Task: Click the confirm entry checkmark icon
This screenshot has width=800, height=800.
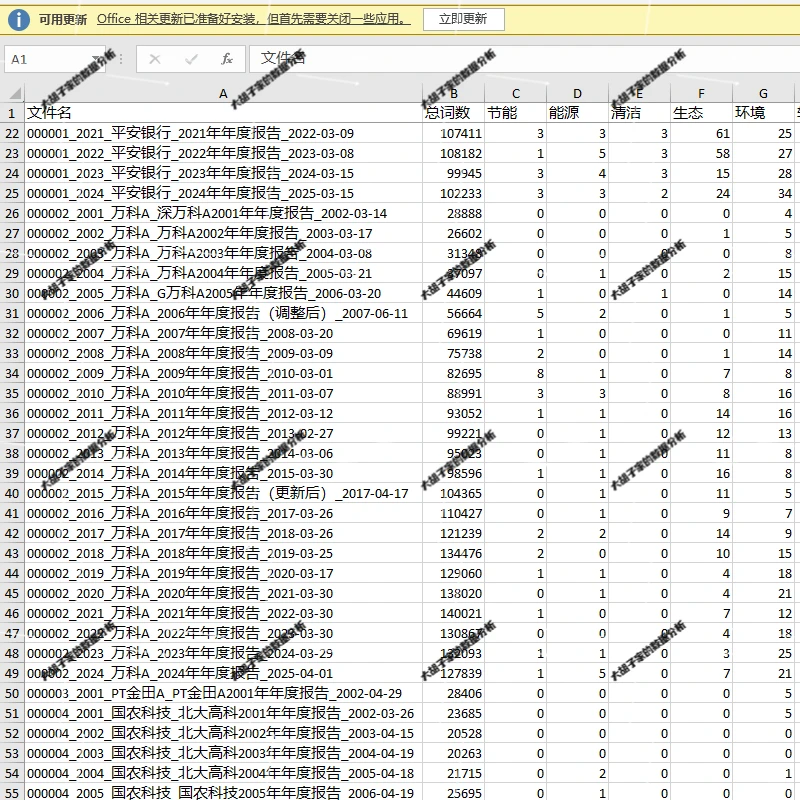Action: [x=191, y=59]
